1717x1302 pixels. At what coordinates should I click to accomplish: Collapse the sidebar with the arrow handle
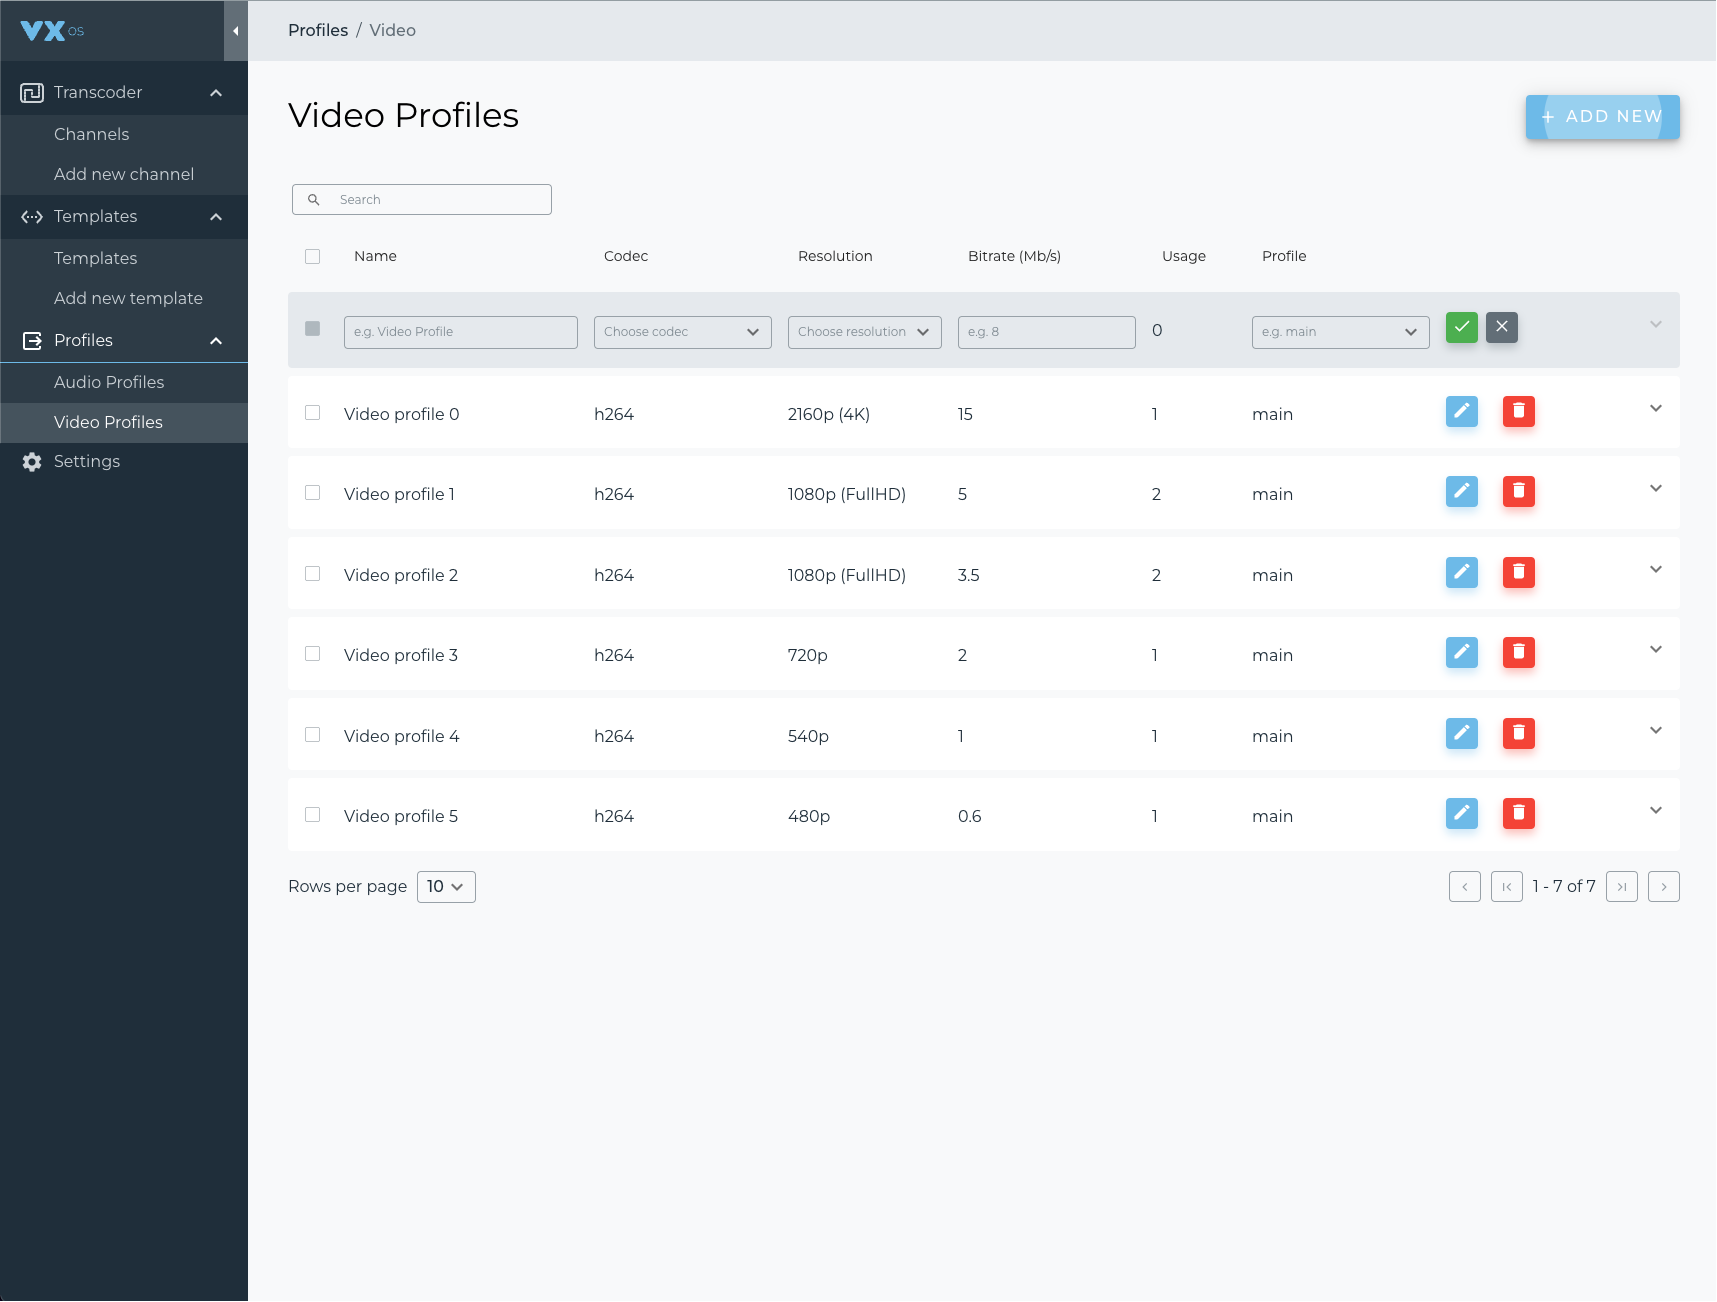click(x=236, y=31)
